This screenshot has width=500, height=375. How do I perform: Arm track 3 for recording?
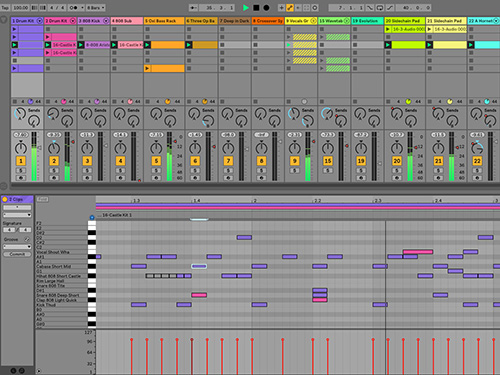tap(87, 178)
